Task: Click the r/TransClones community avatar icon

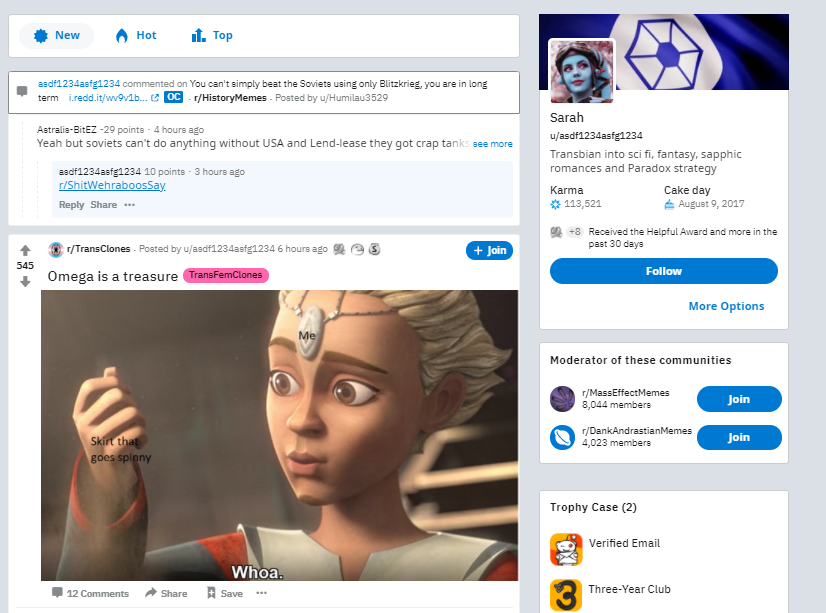Action: pos(55,250)
